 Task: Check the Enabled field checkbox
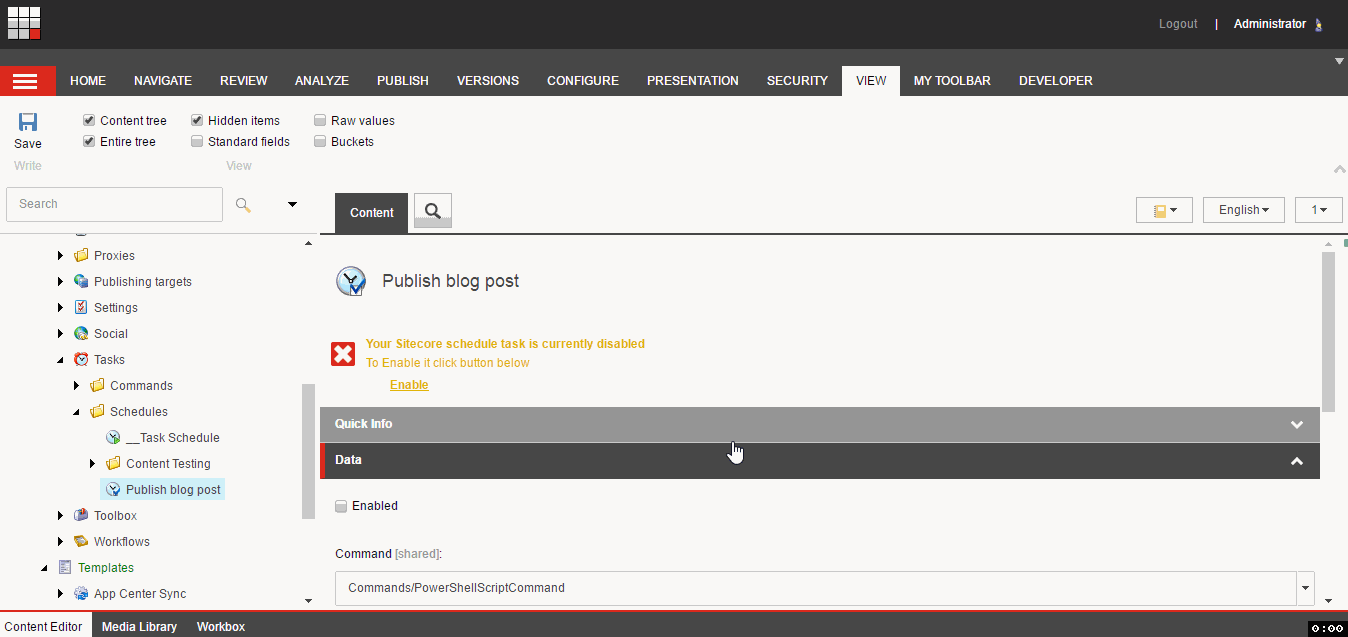(x=341, y=506)
